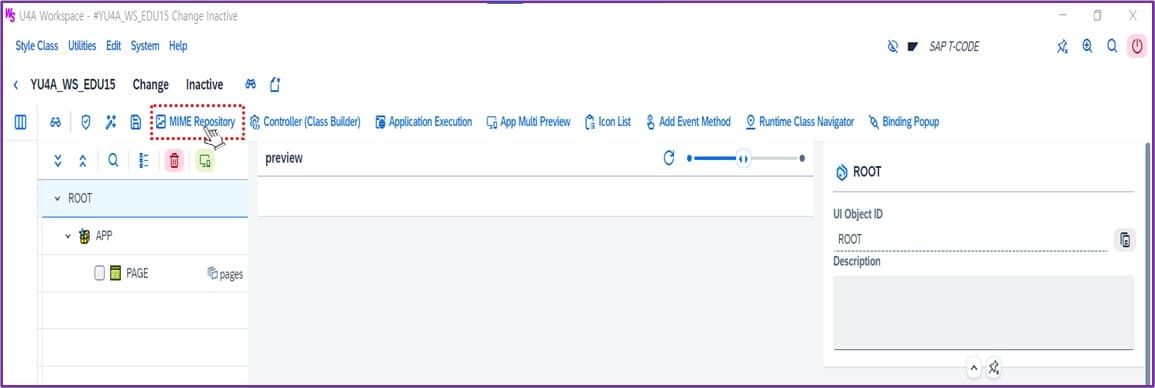Open the Utilities menu

click(x=82, y=46)
